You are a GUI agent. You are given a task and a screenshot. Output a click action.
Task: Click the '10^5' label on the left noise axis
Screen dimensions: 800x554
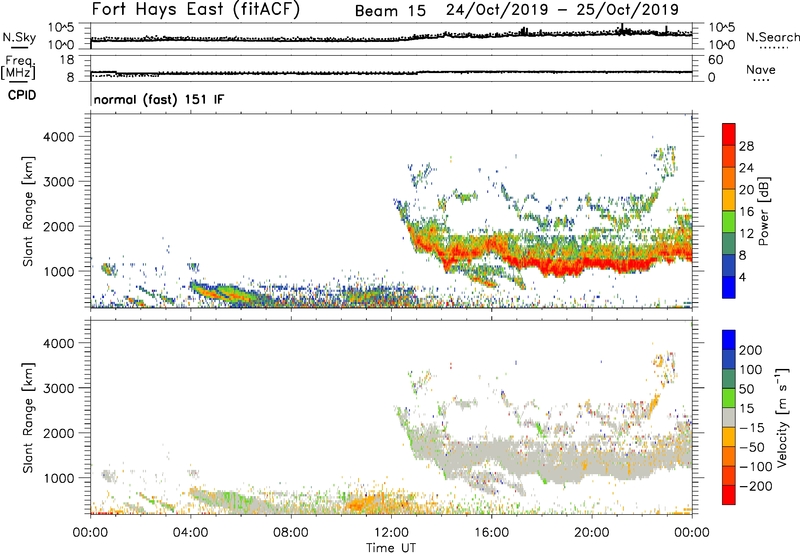click(61, 27)
